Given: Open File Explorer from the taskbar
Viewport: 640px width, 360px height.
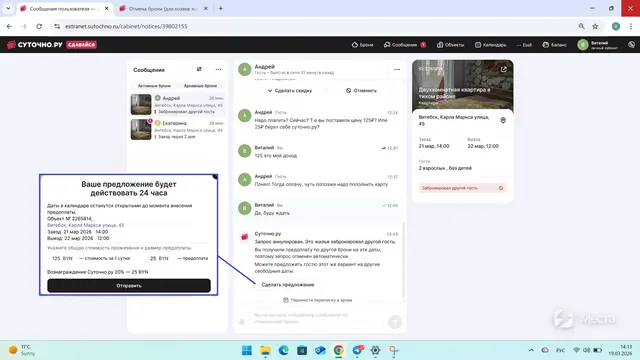Looking at the screenshot, I should (265, 350).
